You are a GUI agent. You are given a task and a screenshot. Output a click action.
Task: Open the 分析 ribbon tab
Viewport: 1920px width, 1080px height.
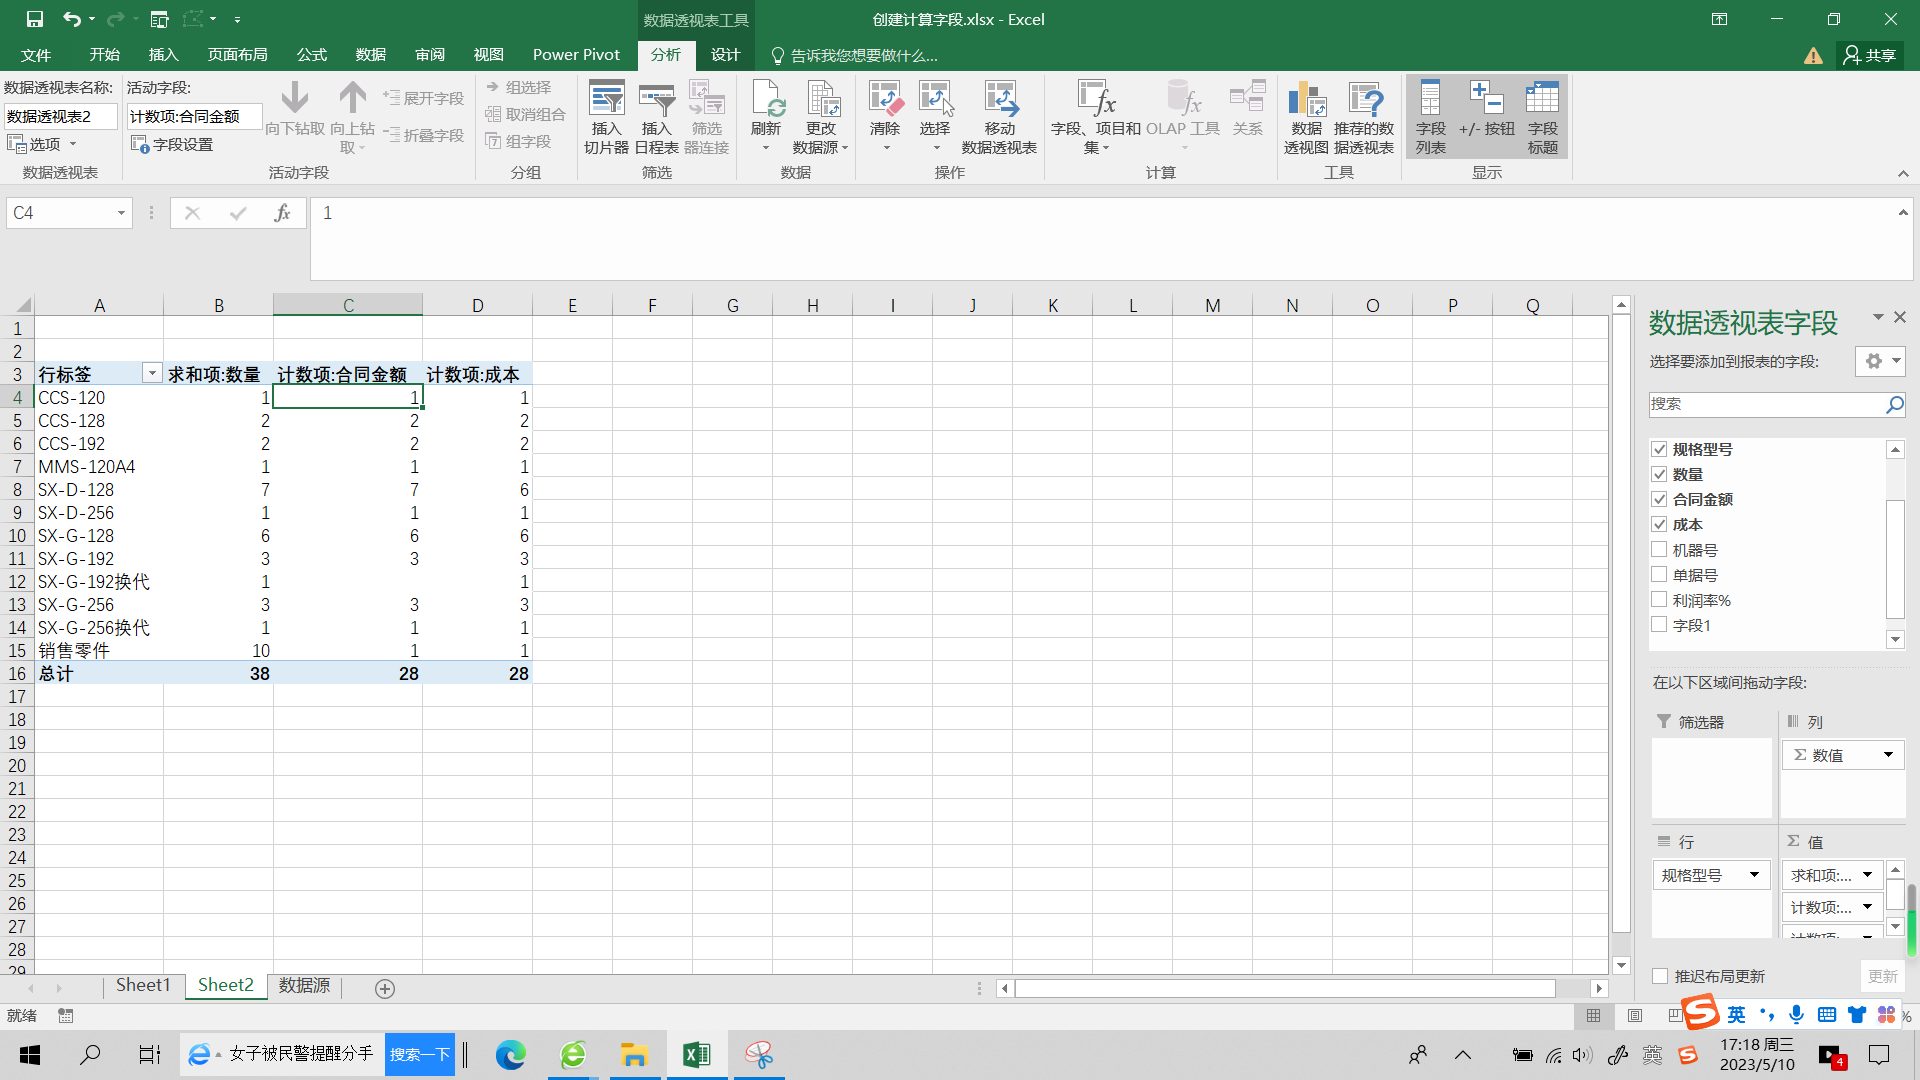[x=666, y=55]
